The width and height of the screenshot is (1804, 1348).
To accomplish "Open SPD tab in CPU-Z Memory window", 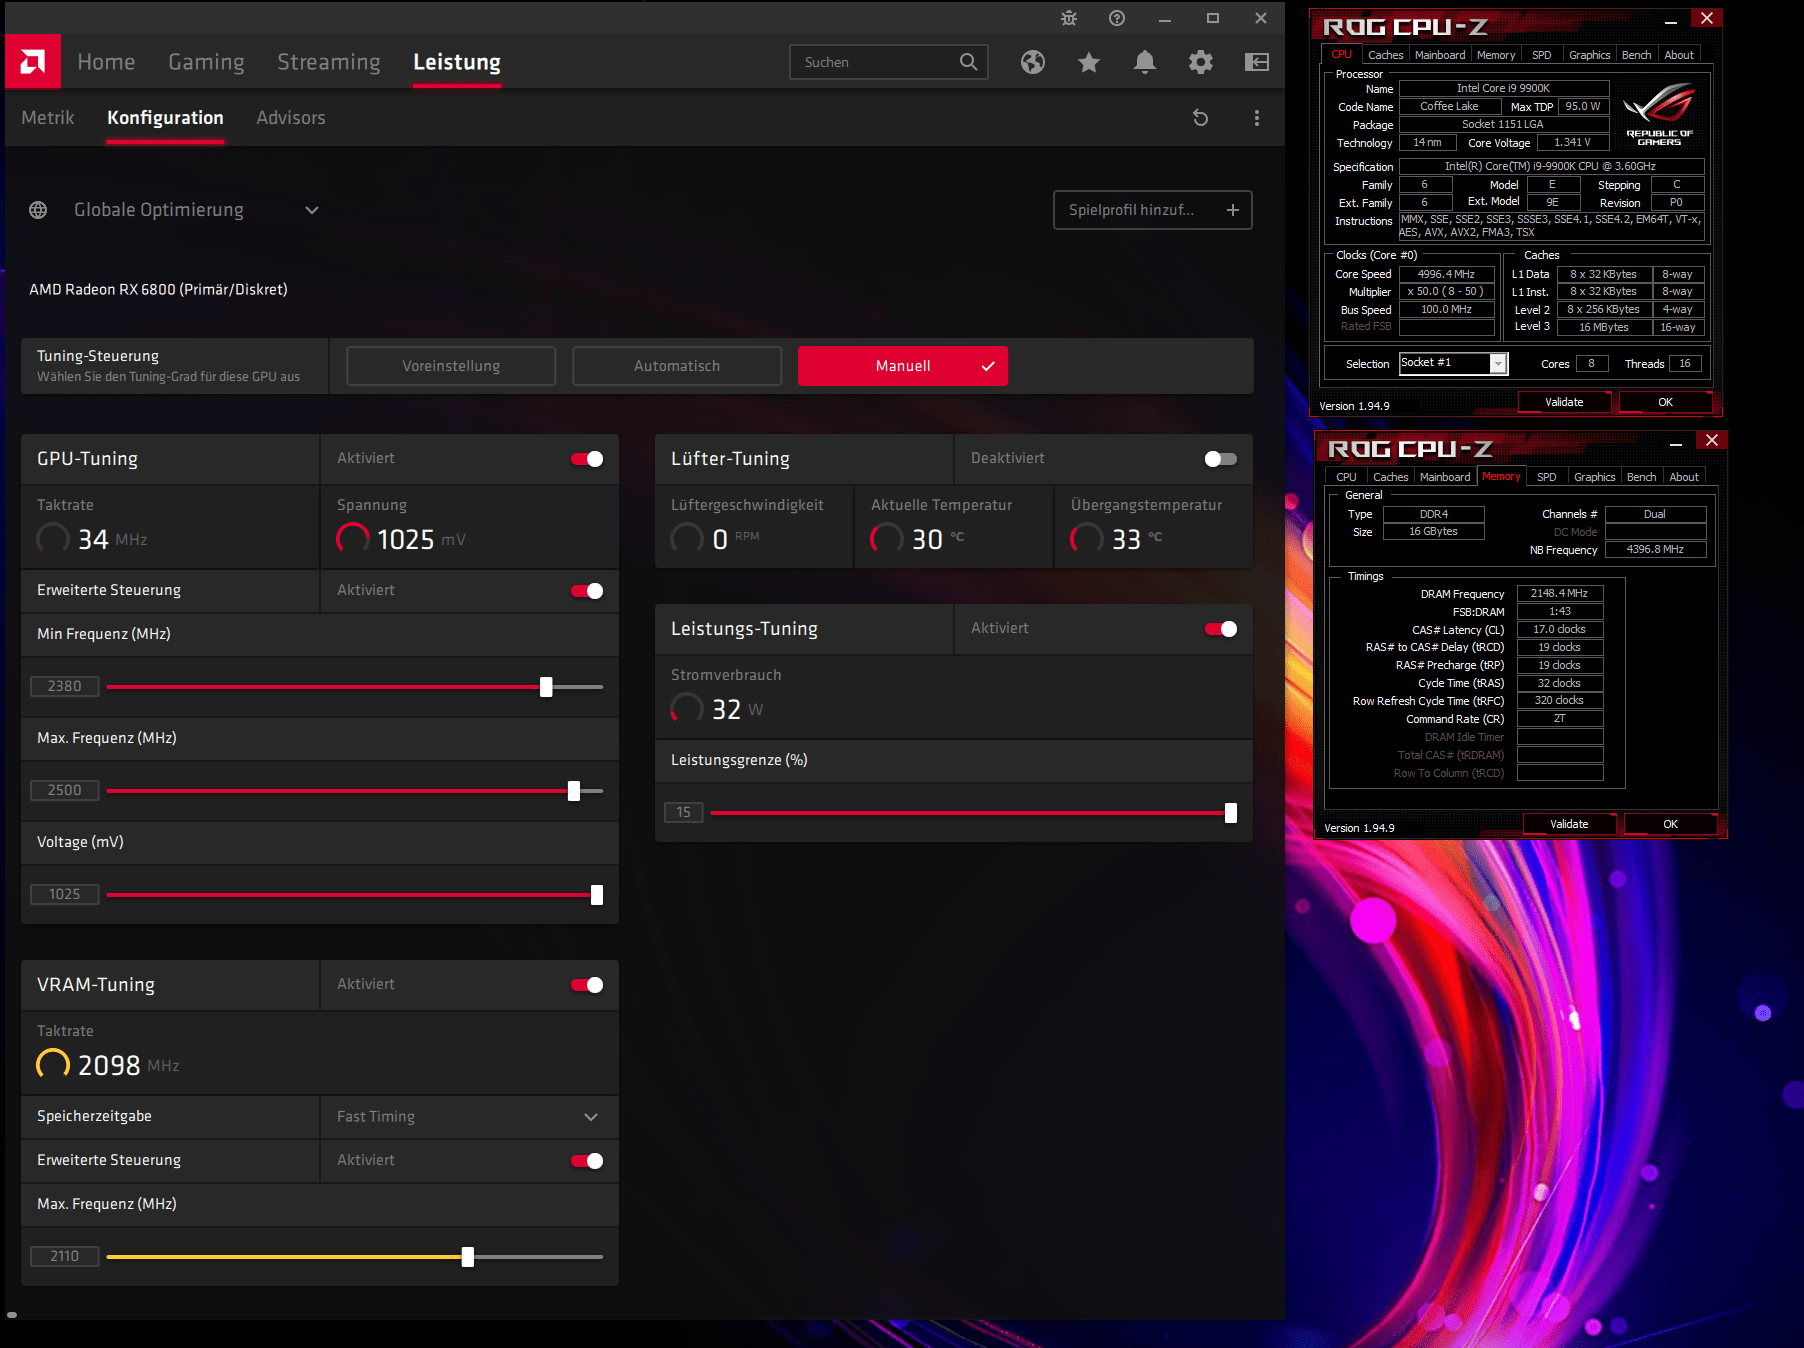I will tap(1547, 477).
